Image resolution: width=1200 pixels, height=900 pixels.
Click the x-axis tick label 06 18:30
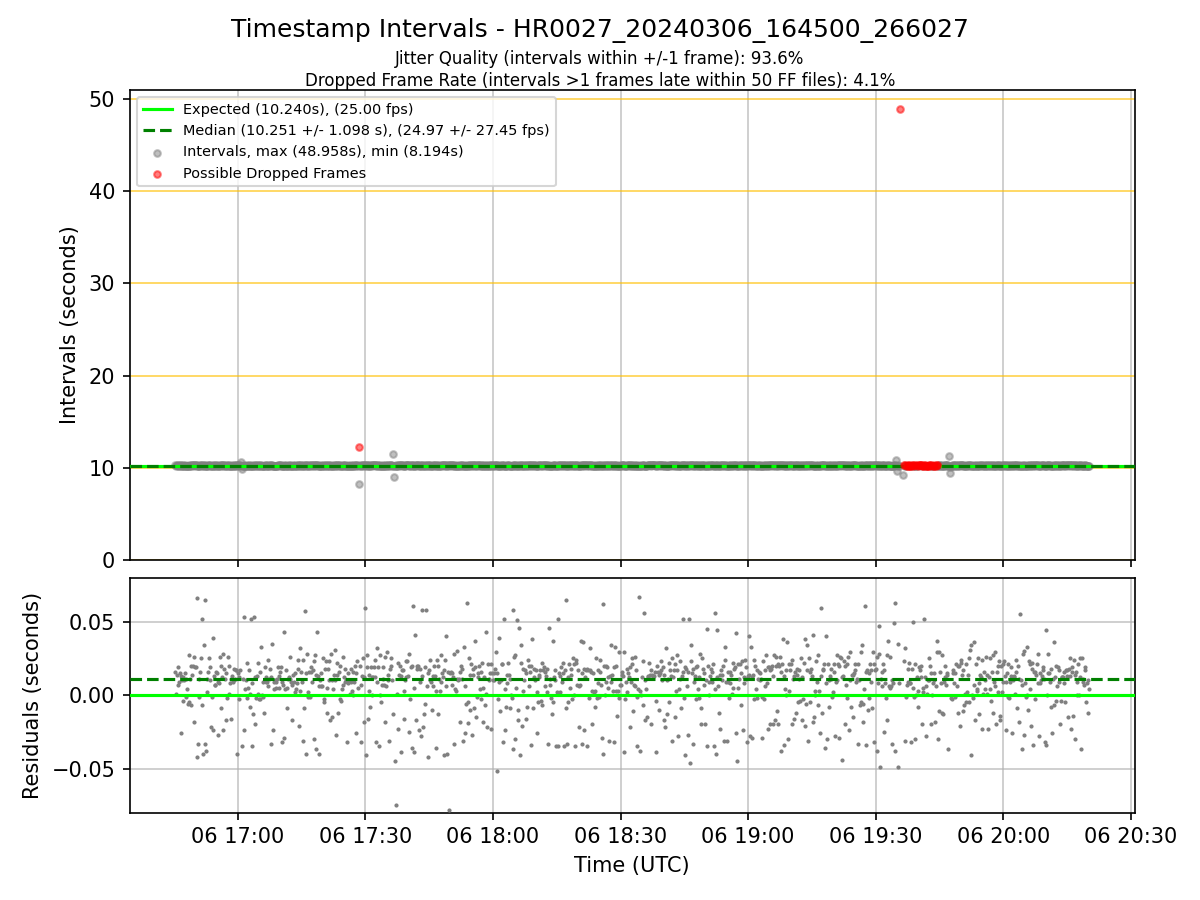621,834
